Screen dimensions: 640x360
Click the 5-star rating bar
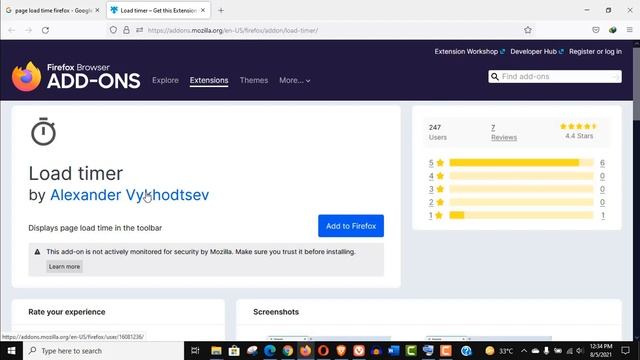point(521,163)
